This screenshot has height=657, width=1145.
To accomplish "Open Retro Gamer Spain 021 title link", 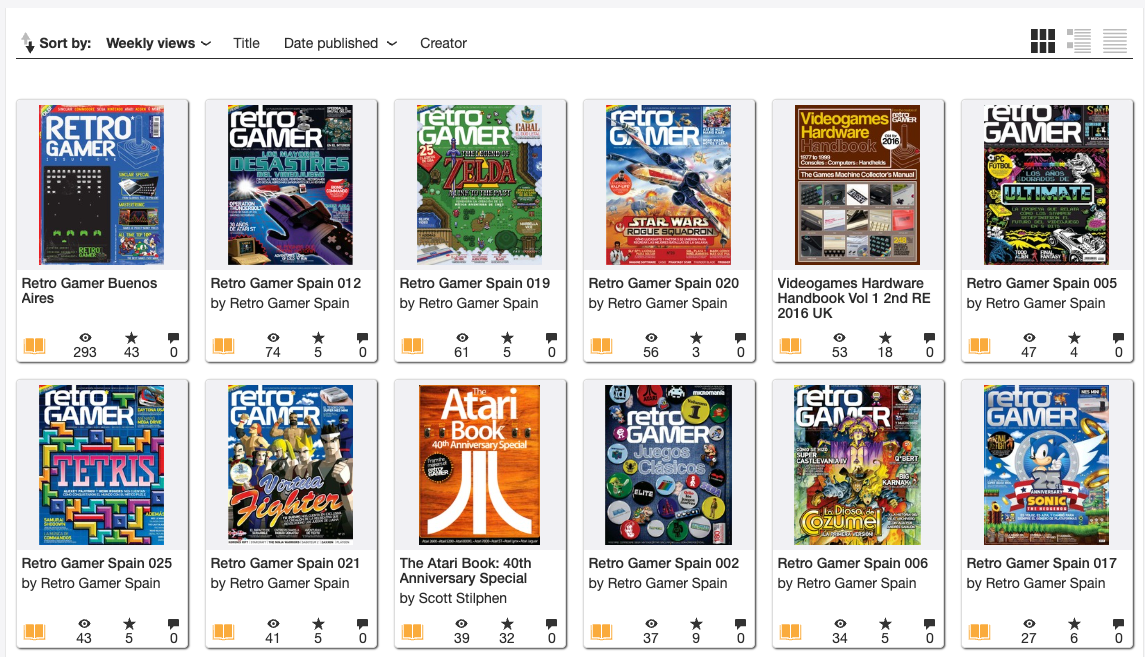I will point(286,564).
